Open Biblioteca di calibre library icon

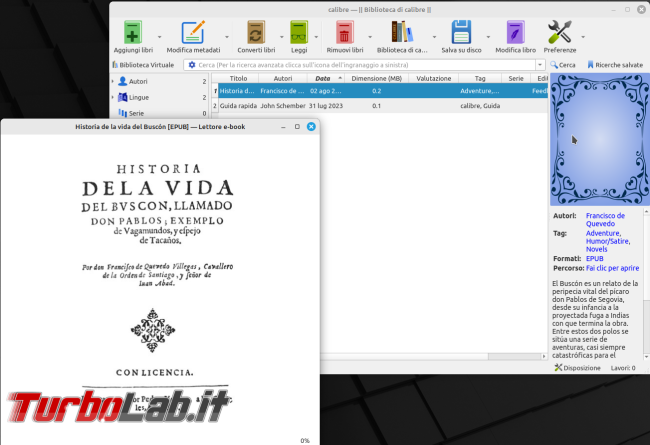click(402, 32)
